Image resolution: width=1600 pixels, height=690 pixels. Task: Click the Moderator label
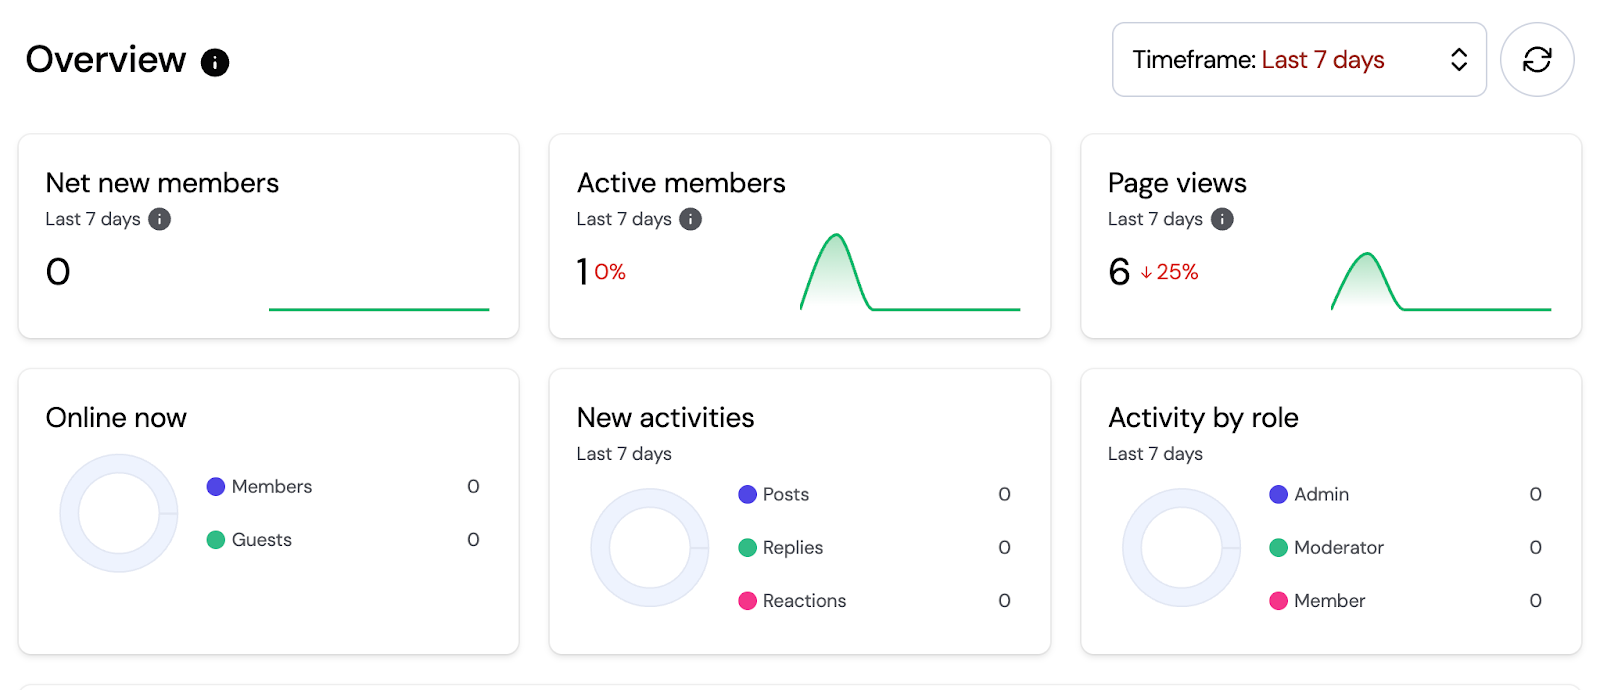pos(1339,547)
